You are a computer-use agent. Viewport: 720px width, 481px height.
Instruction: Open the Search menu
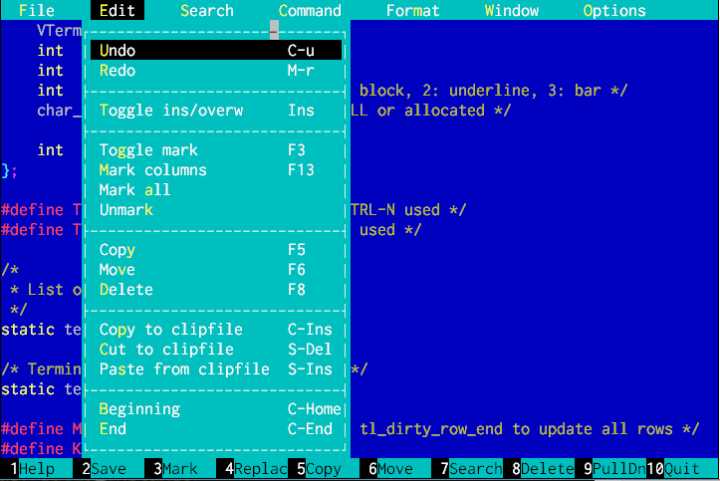click(207, 11)
